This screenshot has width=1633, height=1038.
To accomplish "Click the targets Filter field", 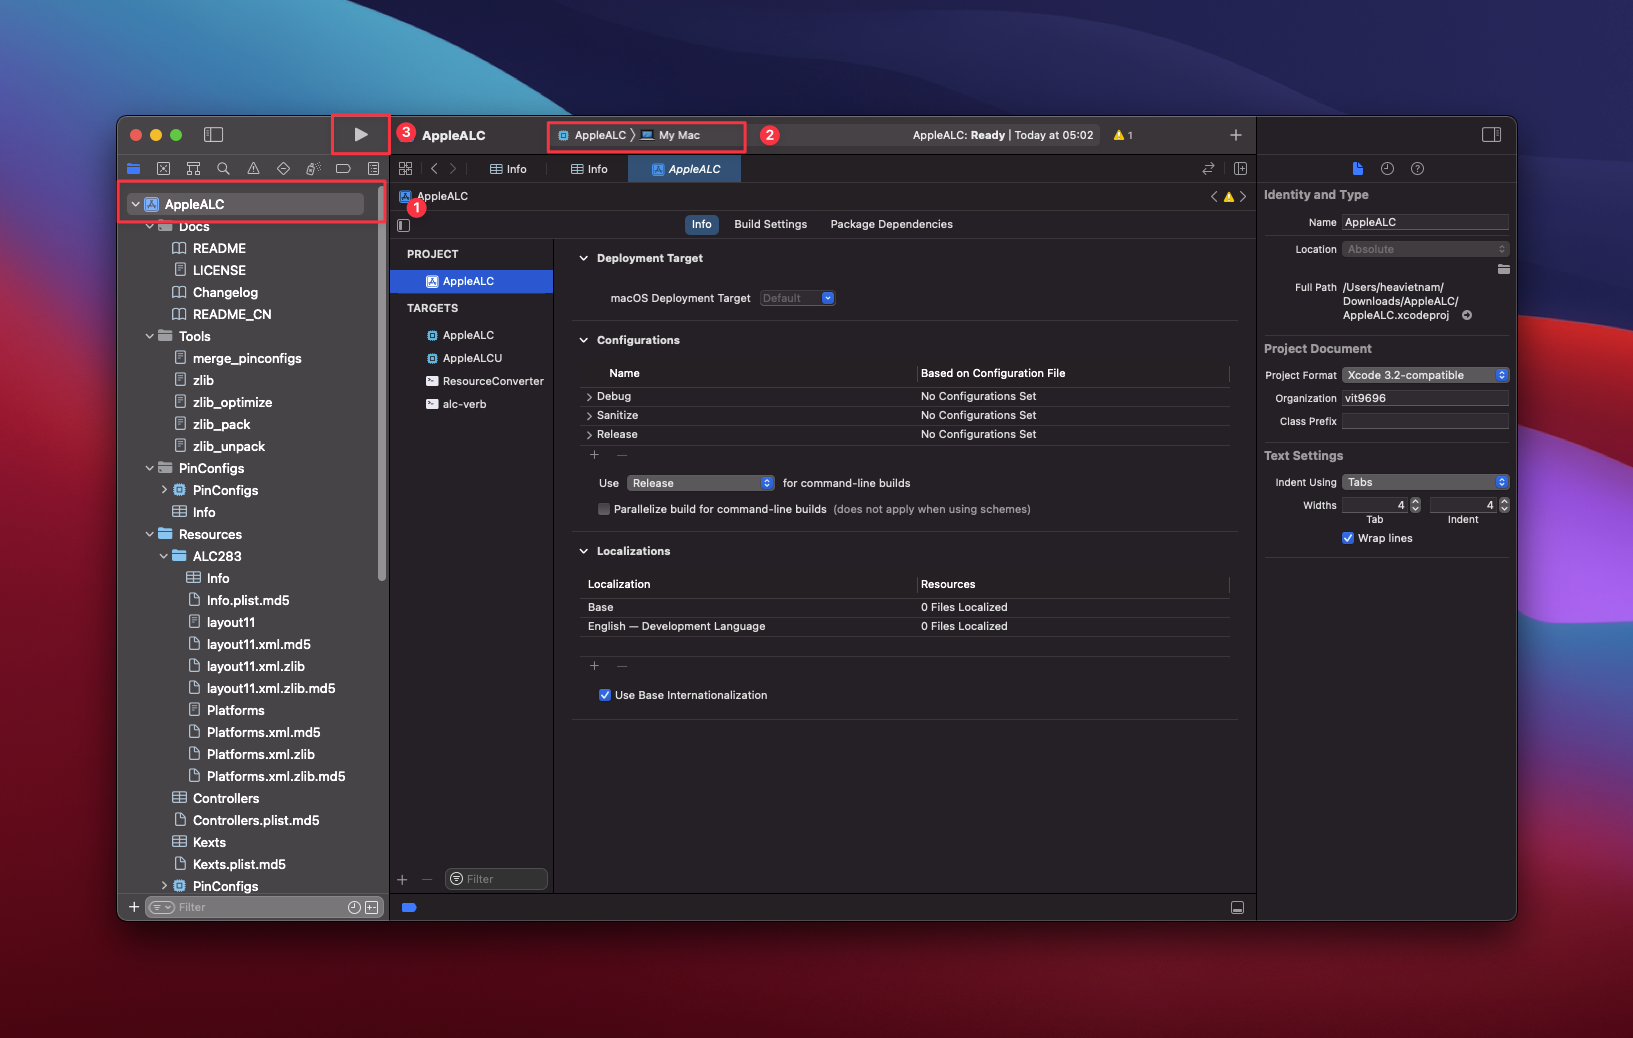I will [x=497, y=879].
